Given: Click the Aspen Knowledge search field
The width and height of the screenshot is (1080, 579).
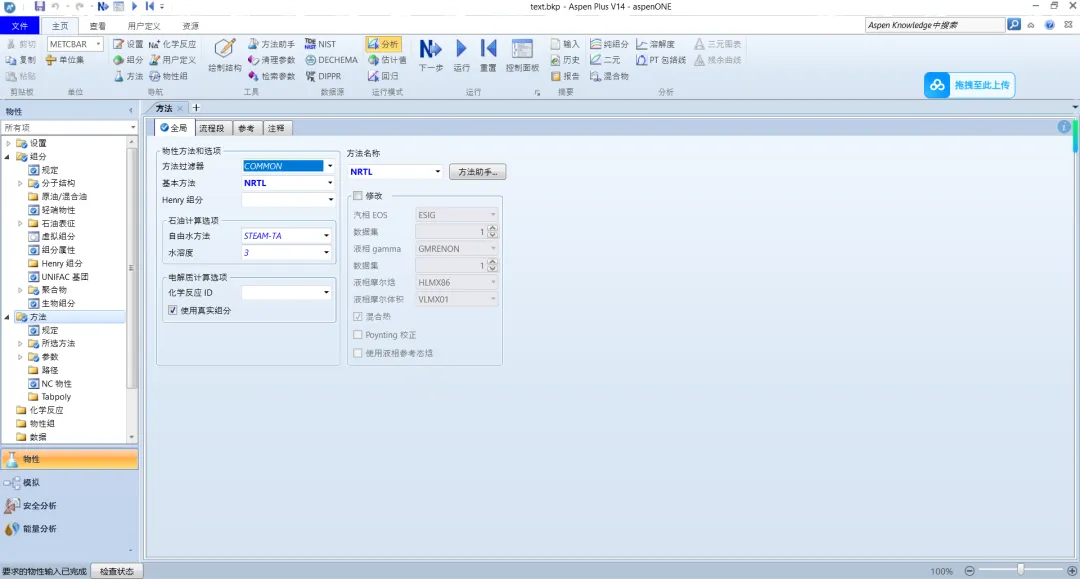Looking at the screenshot, I should click(x=935, y=25).
